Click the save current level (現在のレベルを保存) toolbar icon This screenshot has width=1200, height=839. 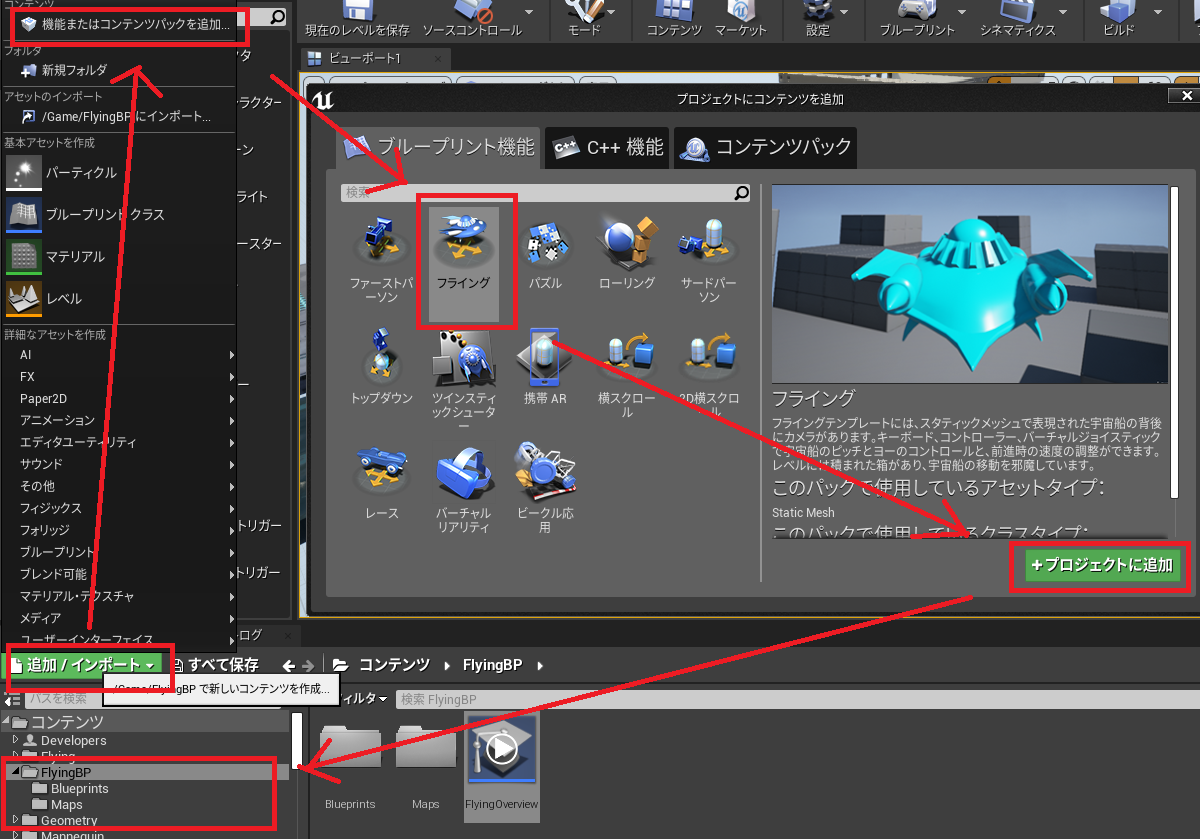(x=359, y=10)
